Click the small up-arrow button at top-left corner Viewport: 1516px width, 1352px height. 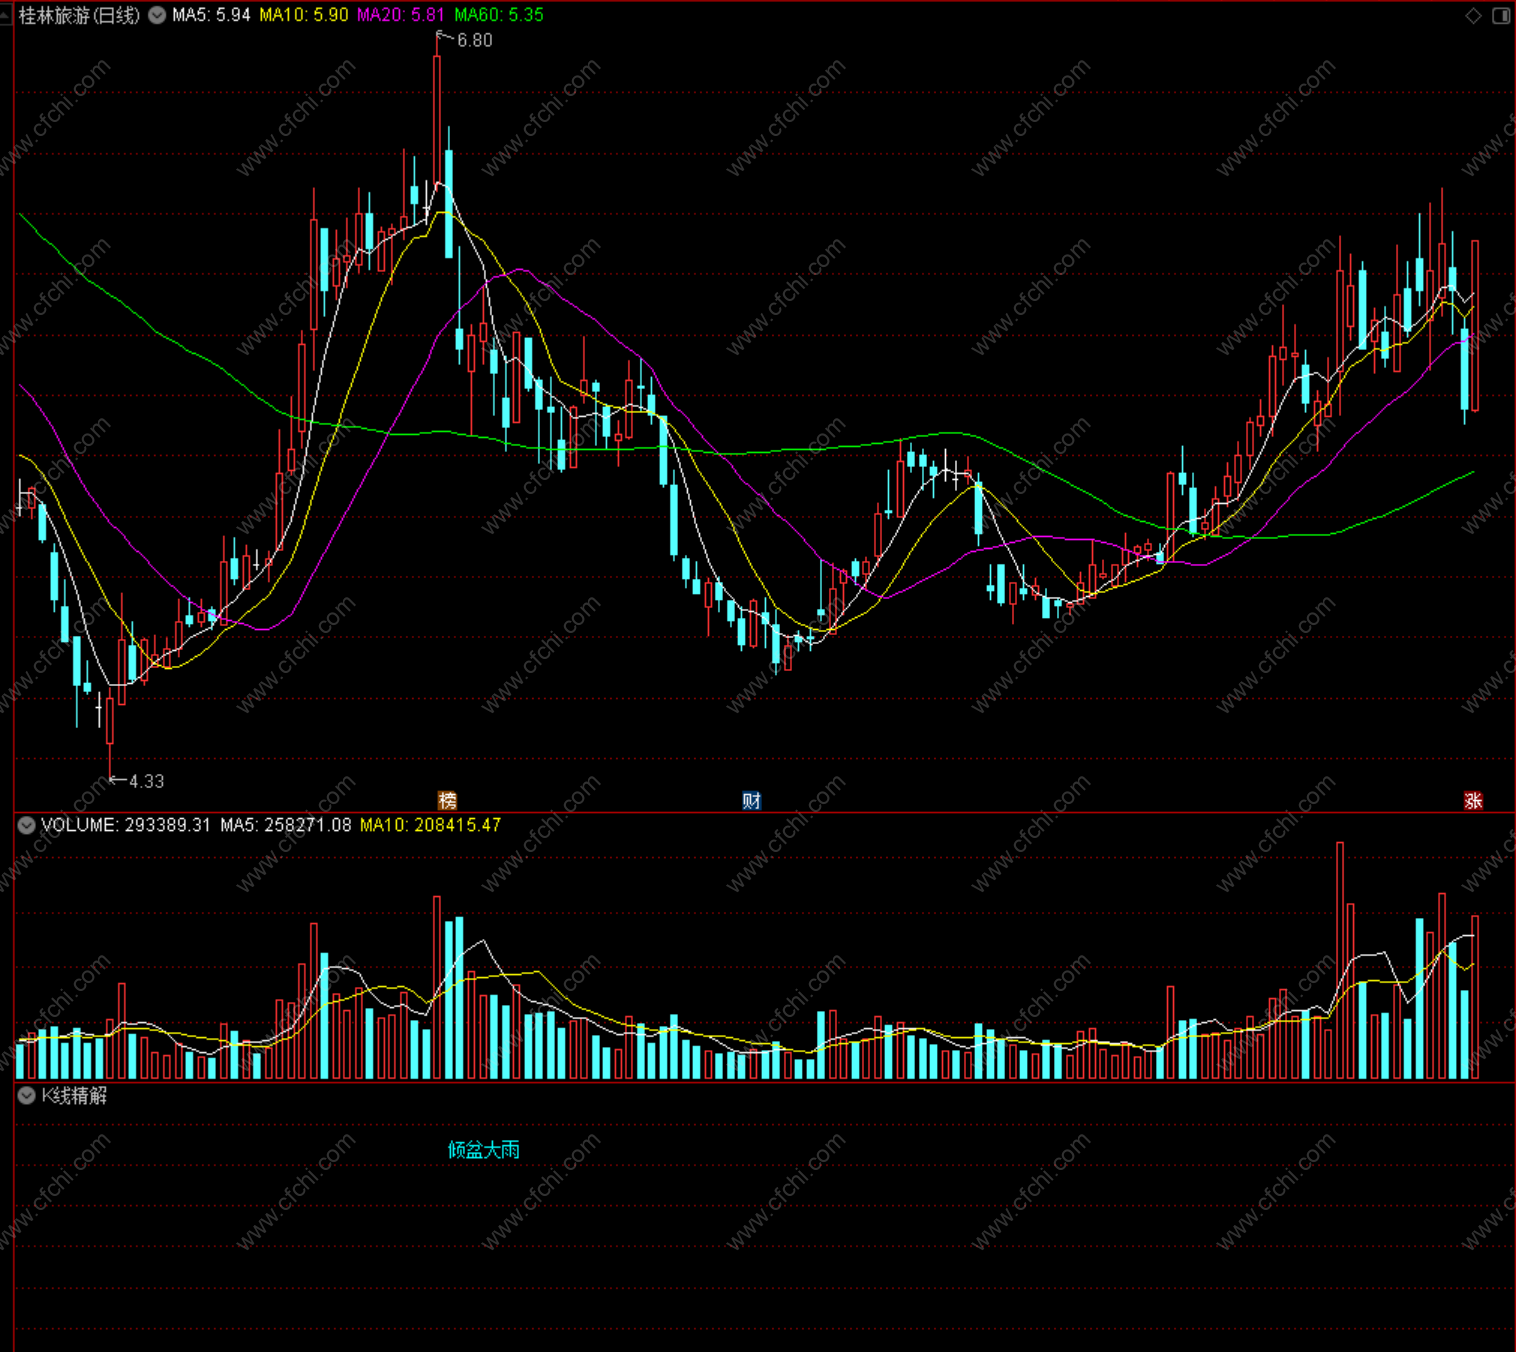tap(6, 15)
